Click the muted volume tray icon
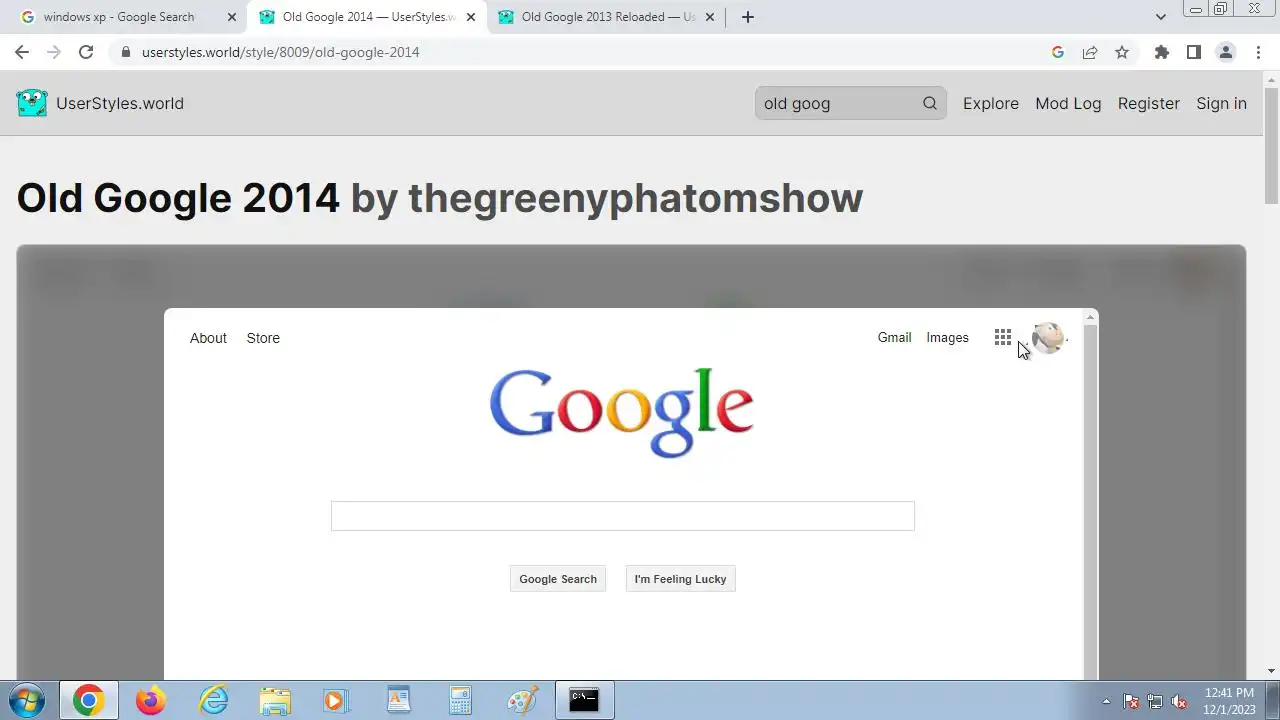The width and height of the screenshot is (1280, 720). click(x=1179, y=701)
